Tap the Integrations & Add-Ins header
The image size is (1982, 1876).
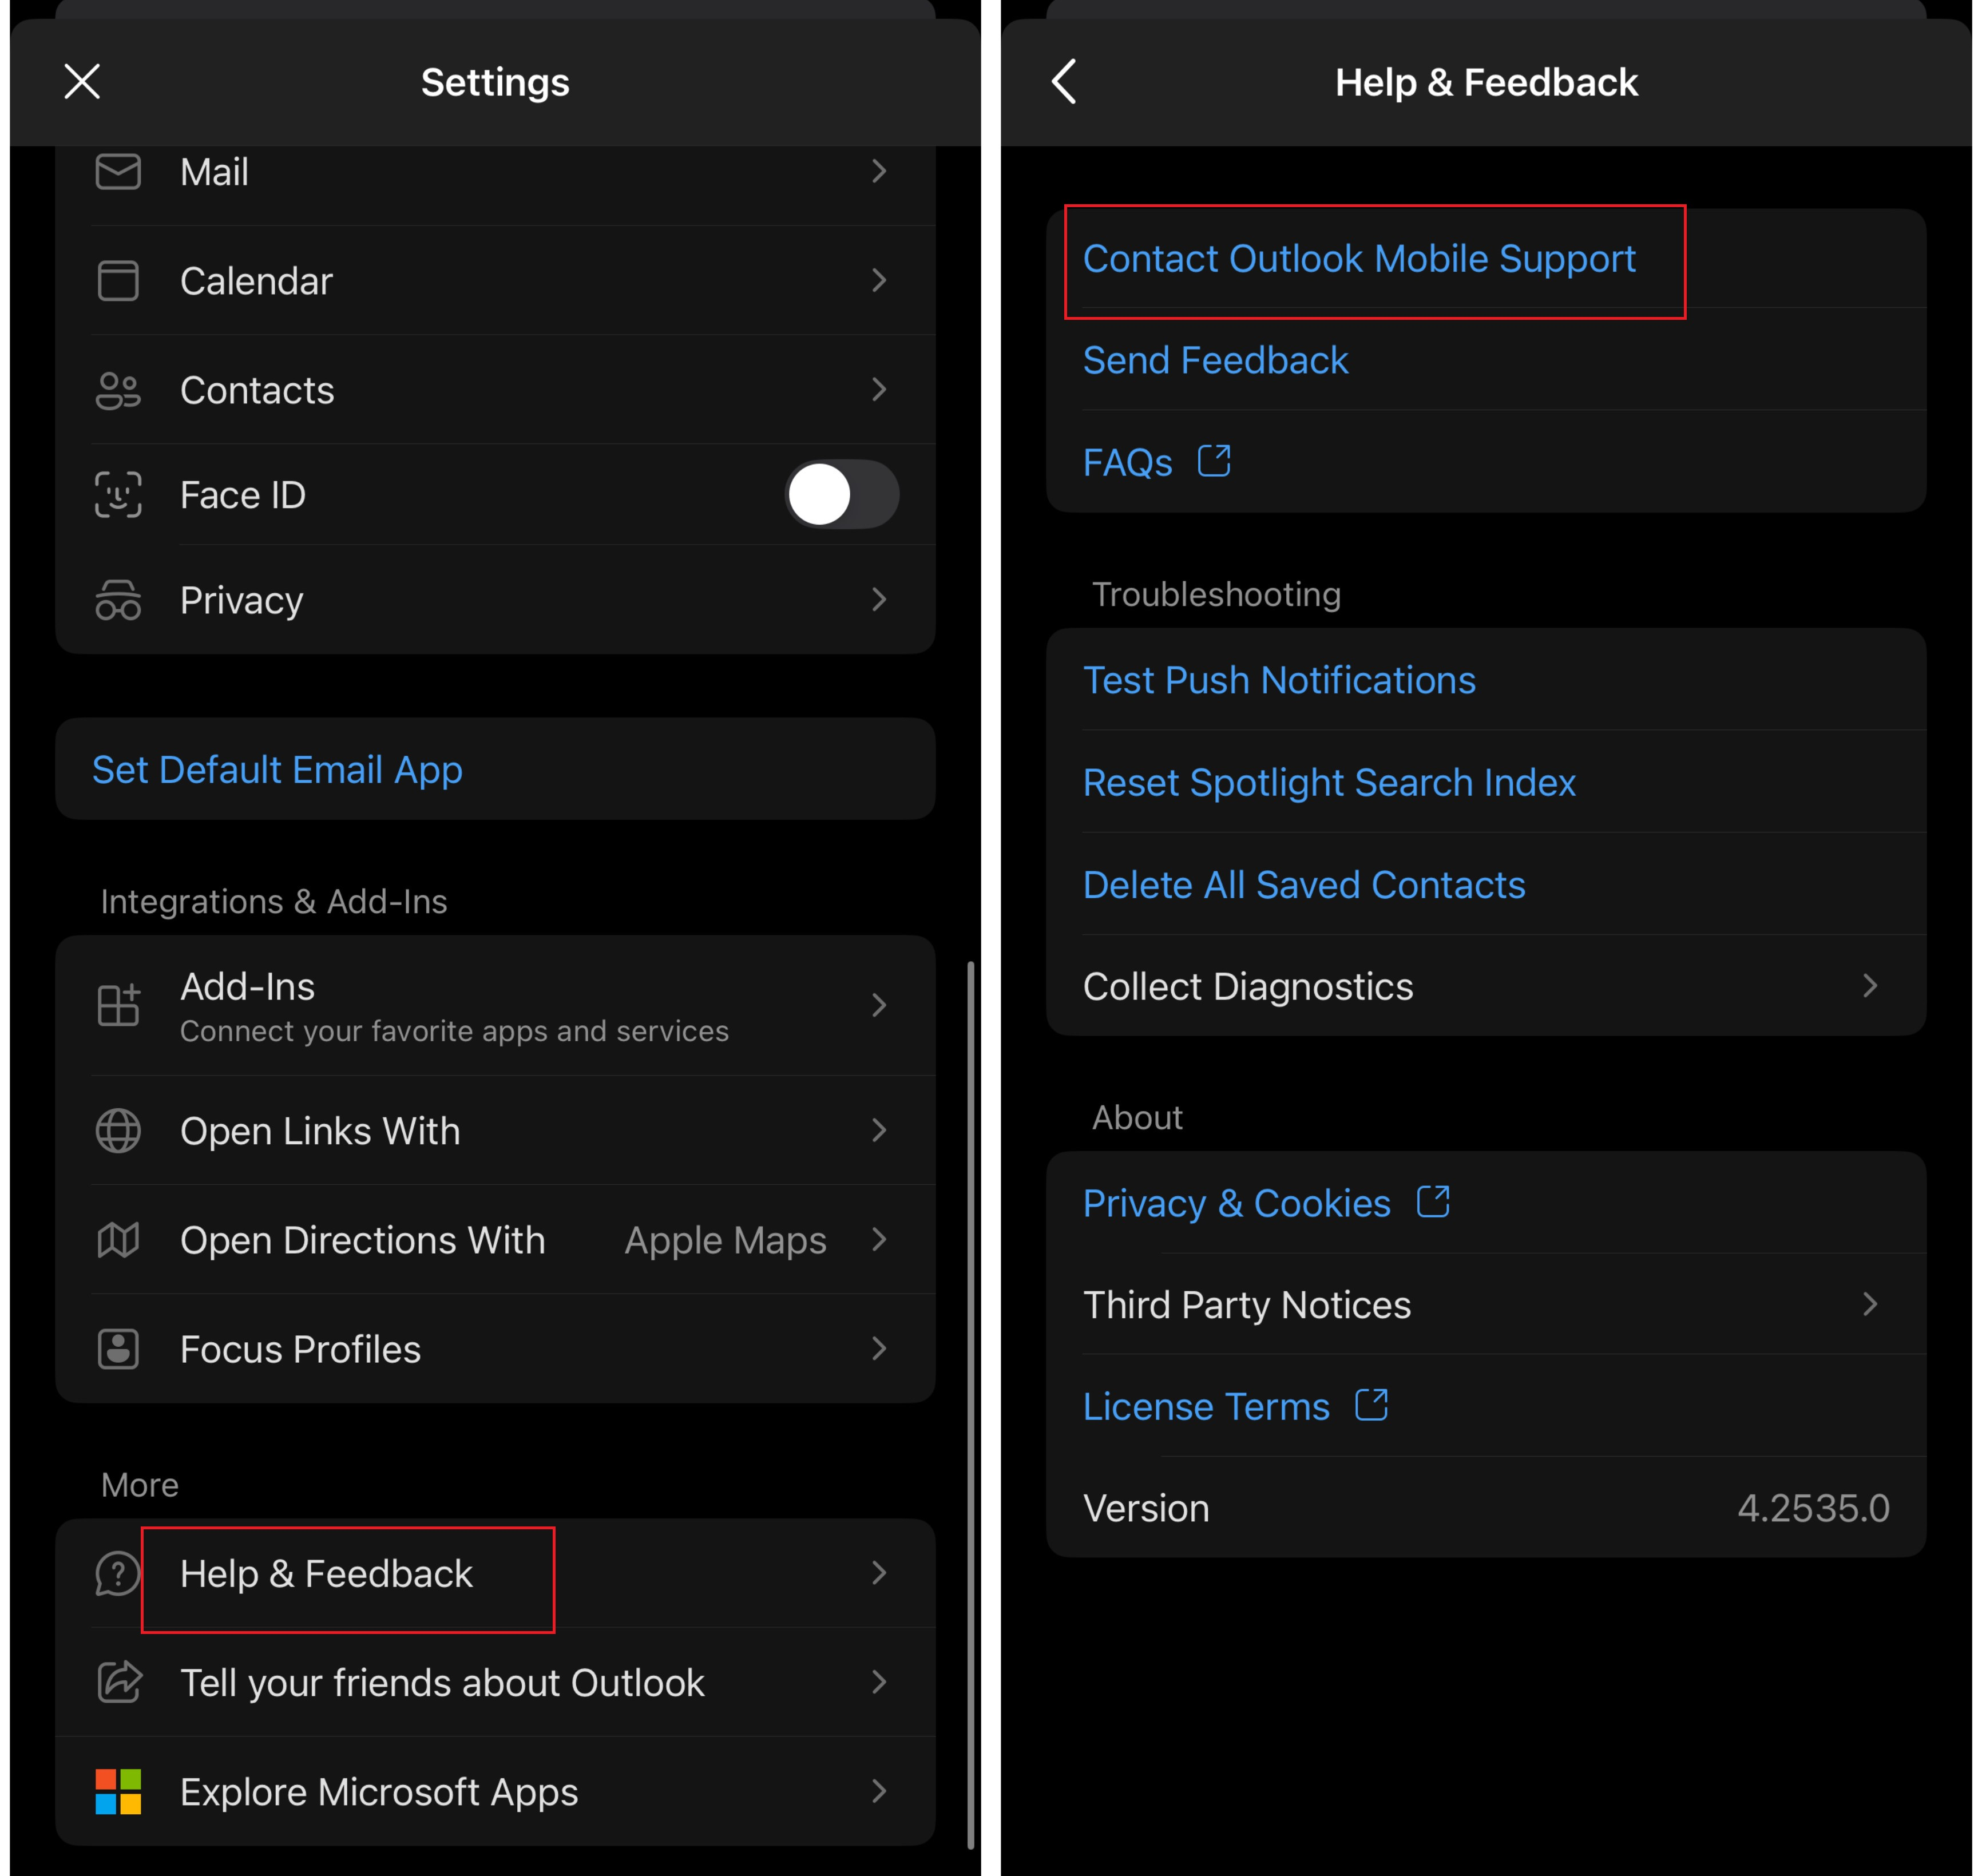click(274, 901)
